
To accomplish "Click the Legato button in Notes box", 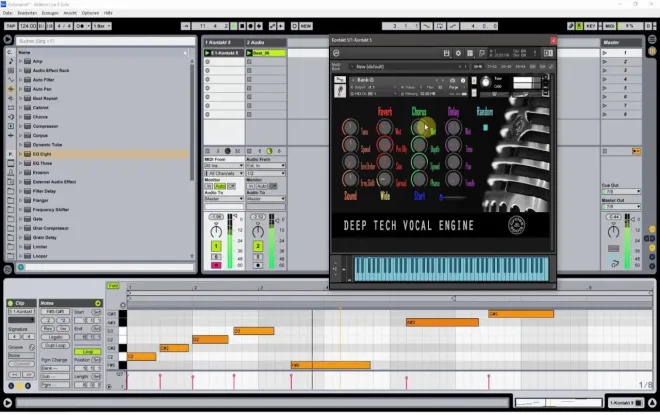I will pos(56,337).
